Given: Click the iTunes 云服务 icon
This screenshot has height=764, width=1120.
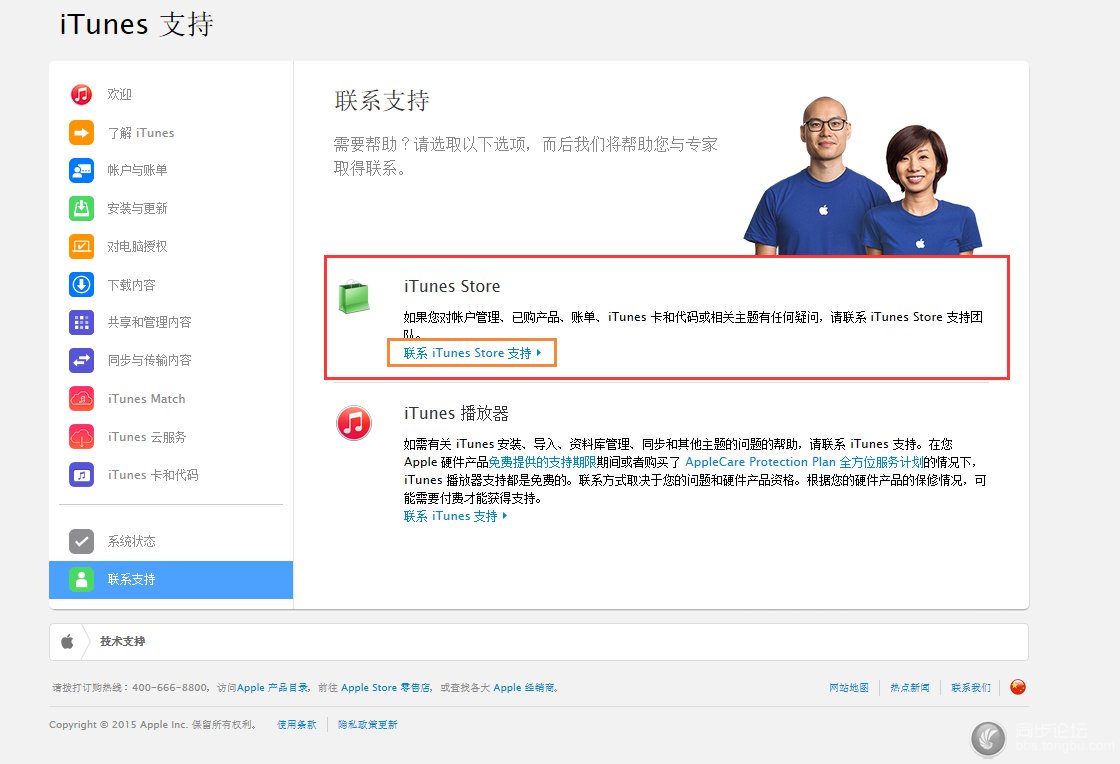Looking at the screenshot, I should coord(81,436).
